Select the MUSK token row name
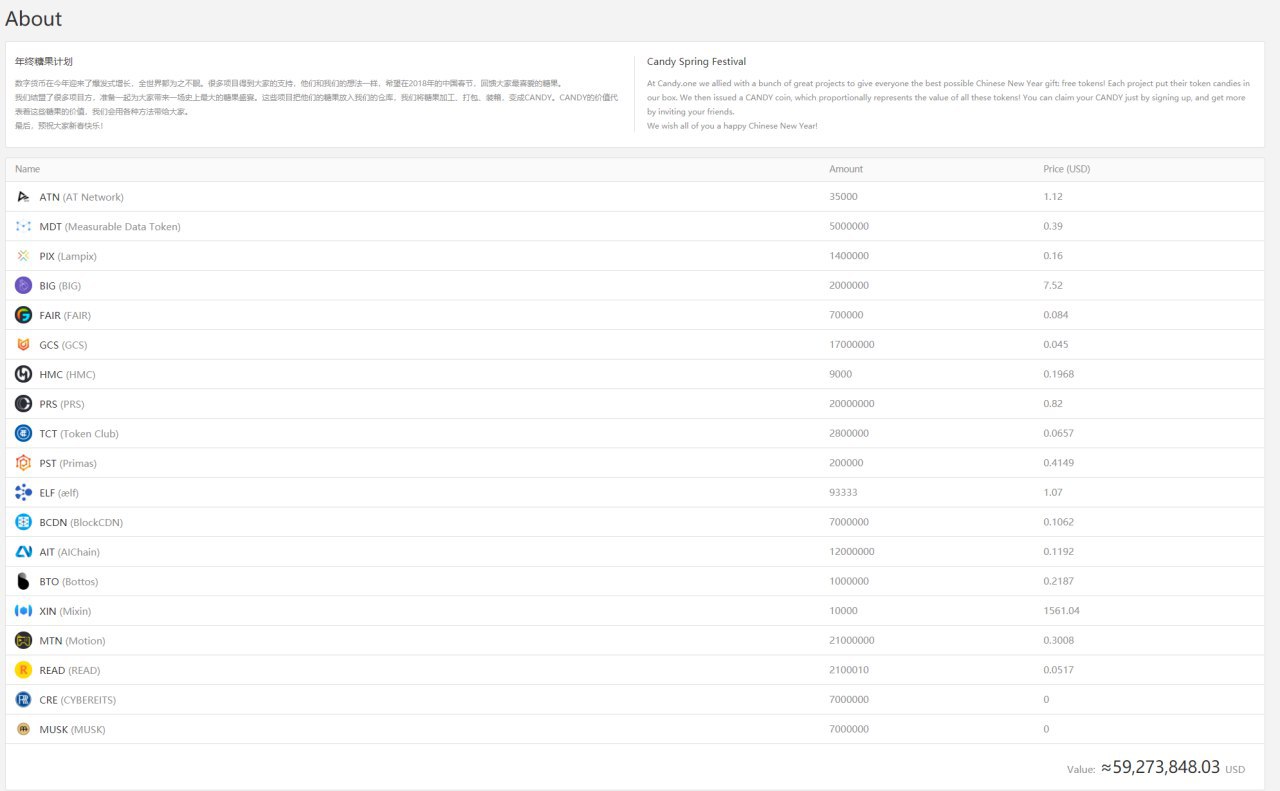This screenshot has width=1280, height=791. tap(72, 730)
